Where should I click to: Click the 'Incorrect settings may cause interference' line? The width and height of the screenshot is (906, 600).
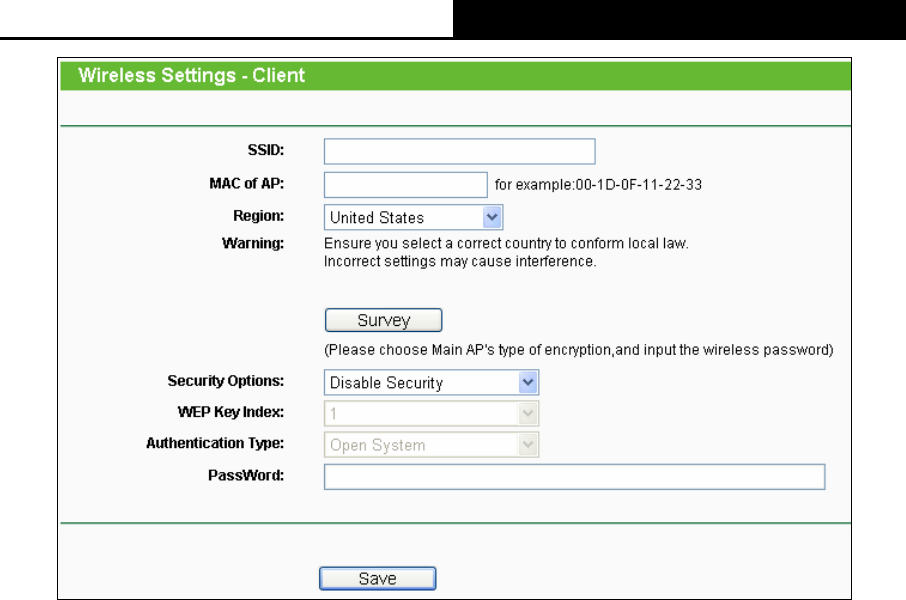tap(460, 261)
